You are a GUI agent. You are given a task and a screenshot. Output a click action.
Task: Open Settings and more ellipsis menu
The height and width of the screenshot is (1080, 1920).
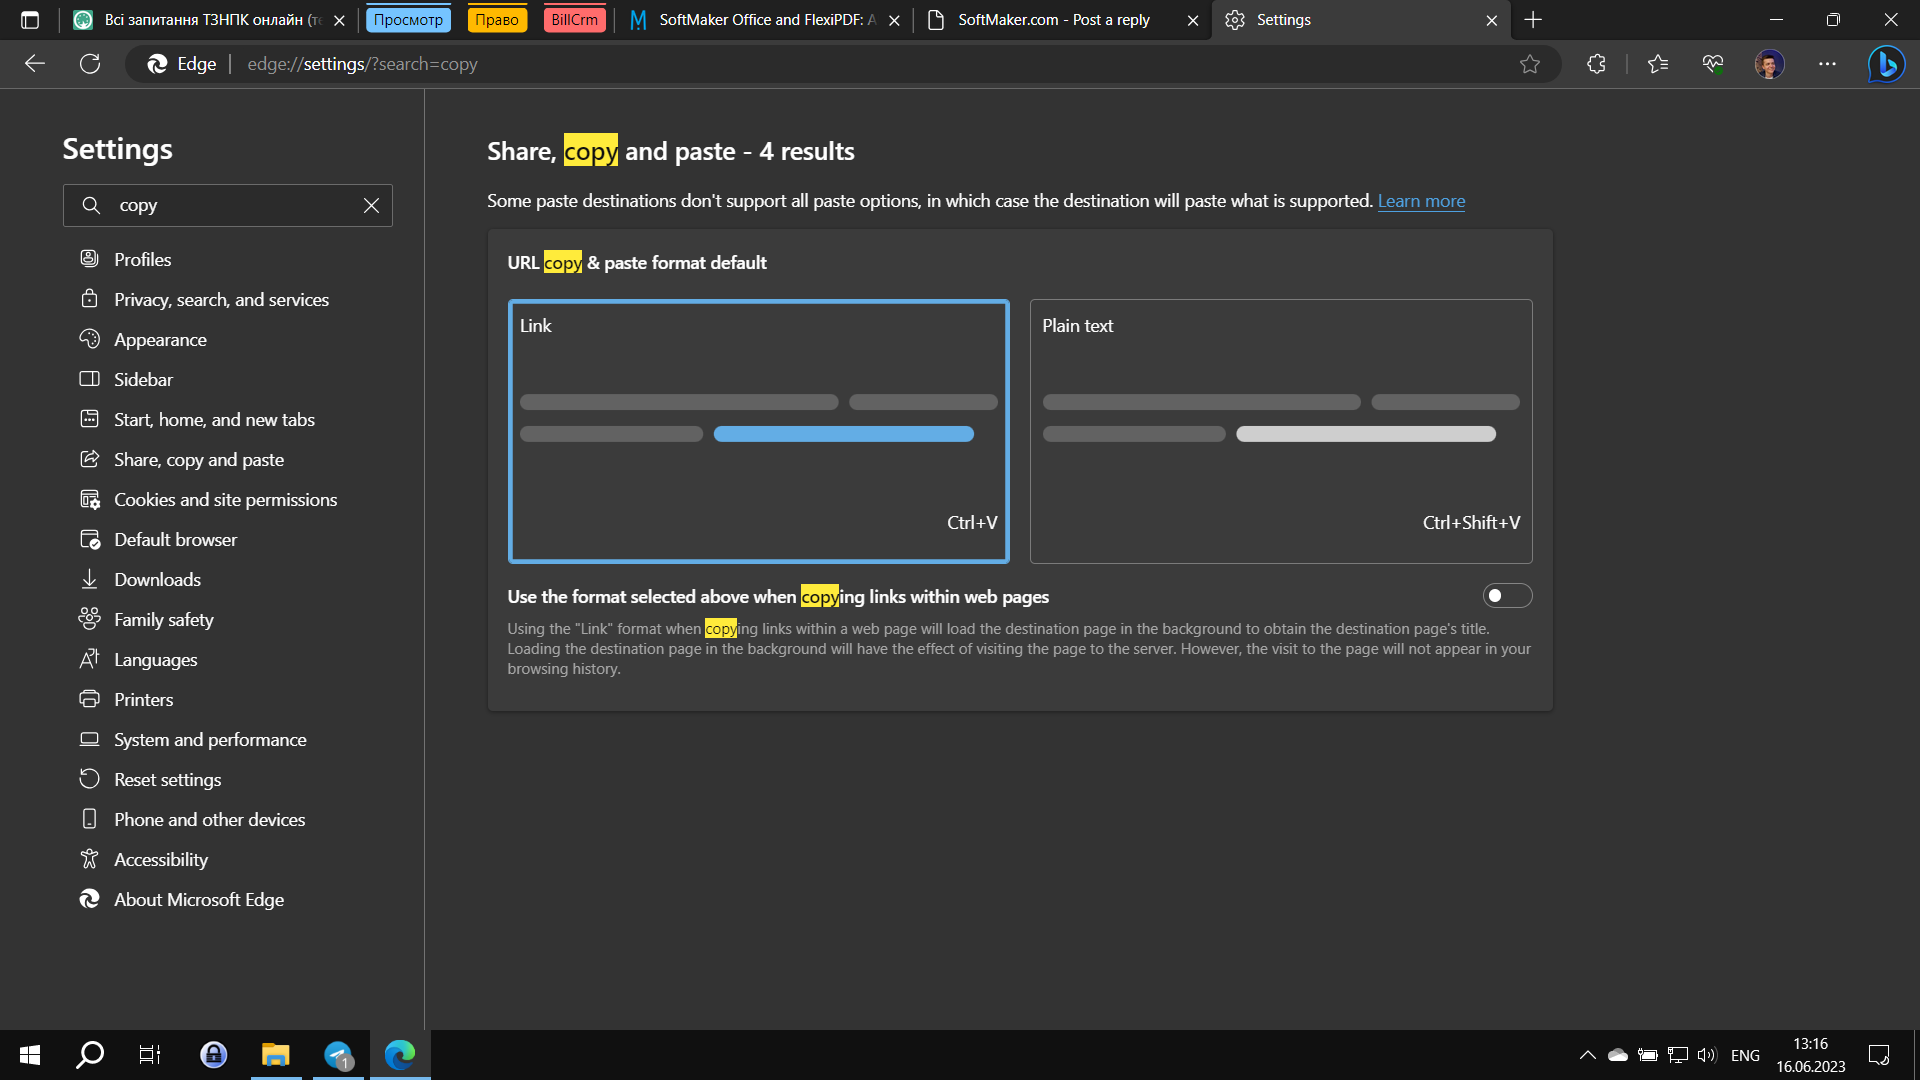1827,64
